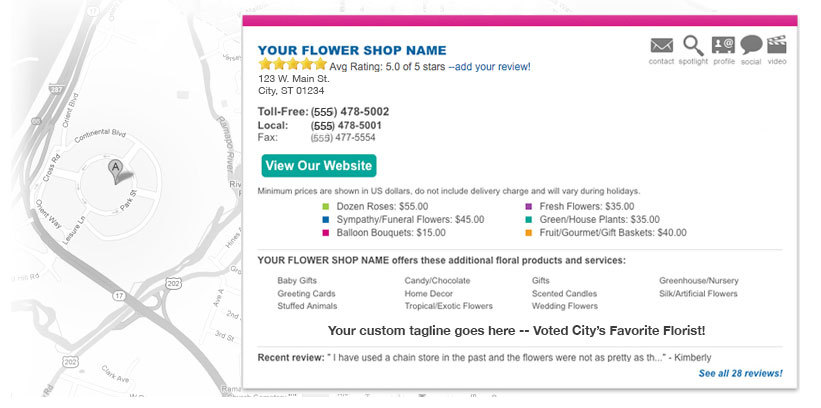Select Wedding Flowers in services list

pos(564,306)
